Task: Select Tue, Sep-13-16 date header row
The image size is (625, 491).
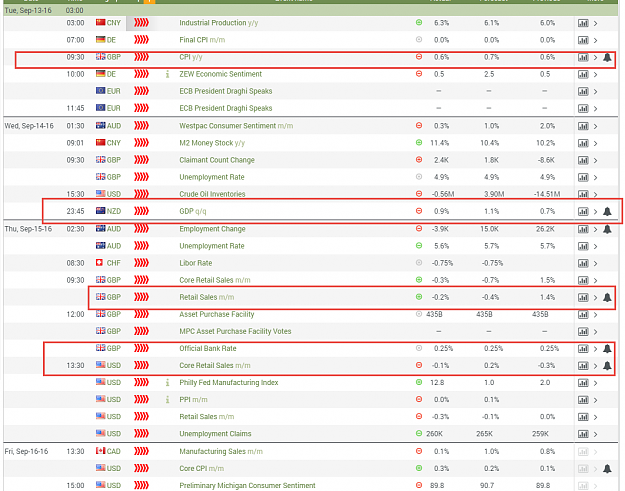Action: (311, 10)
